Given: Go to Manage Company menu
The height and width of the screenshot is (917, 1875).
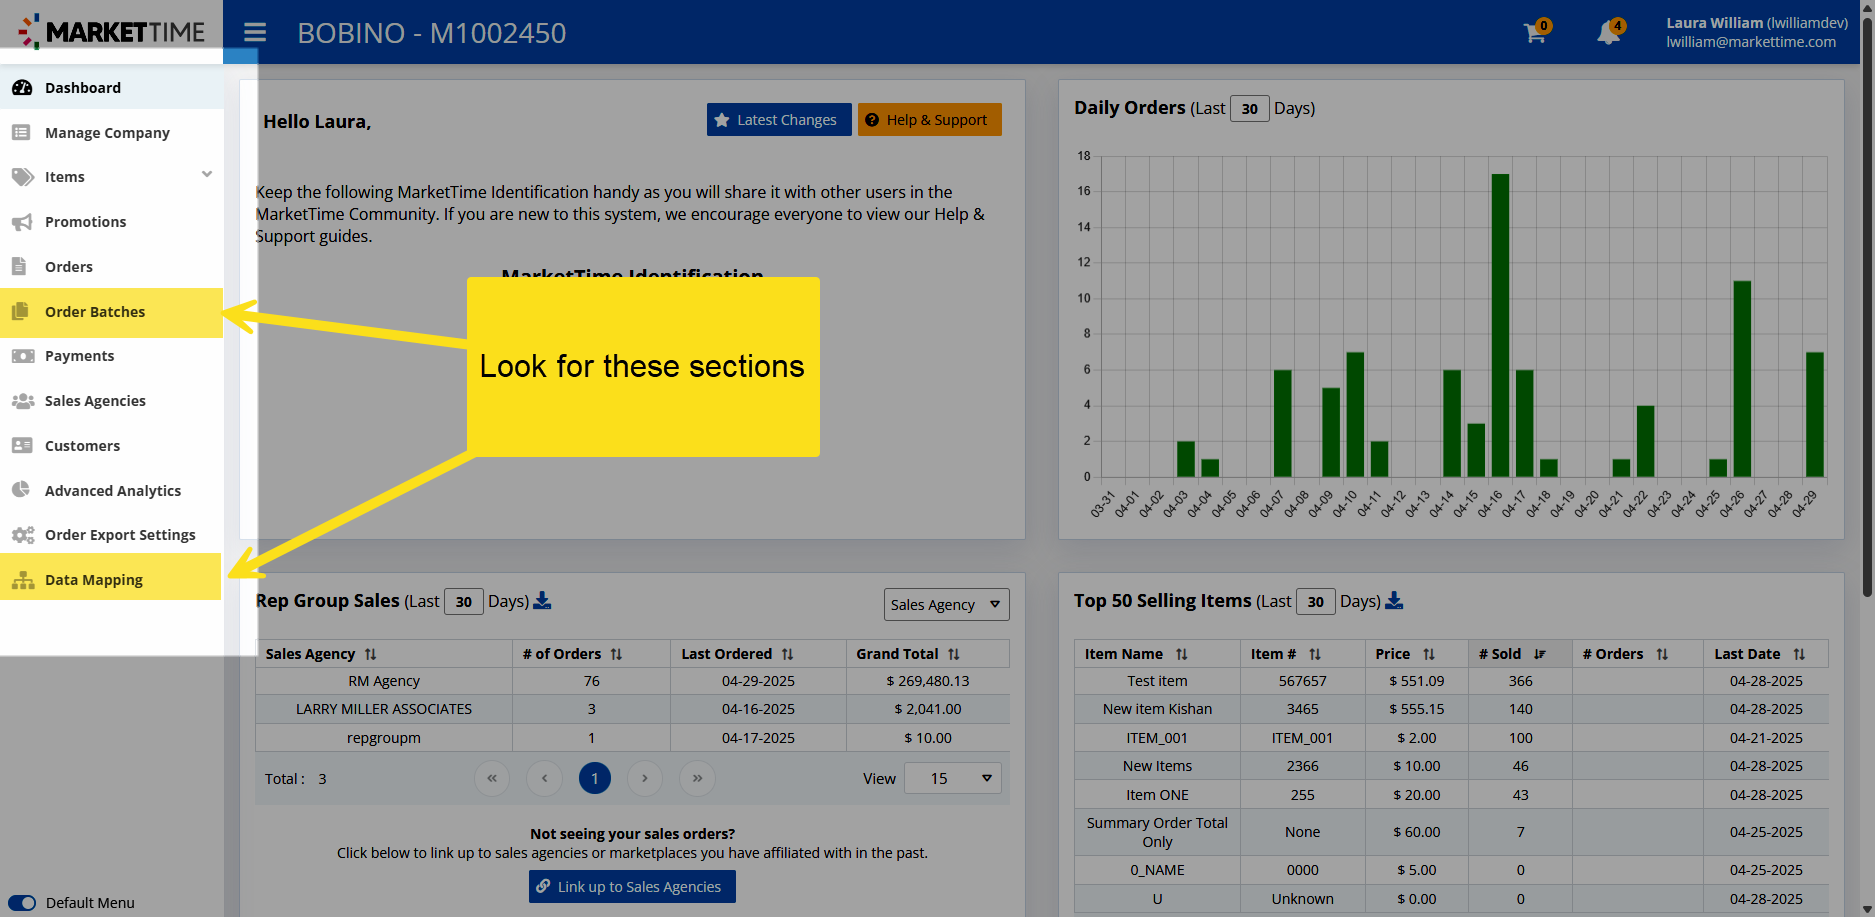Looking at the screenshot, I should [x=107, y=132].
